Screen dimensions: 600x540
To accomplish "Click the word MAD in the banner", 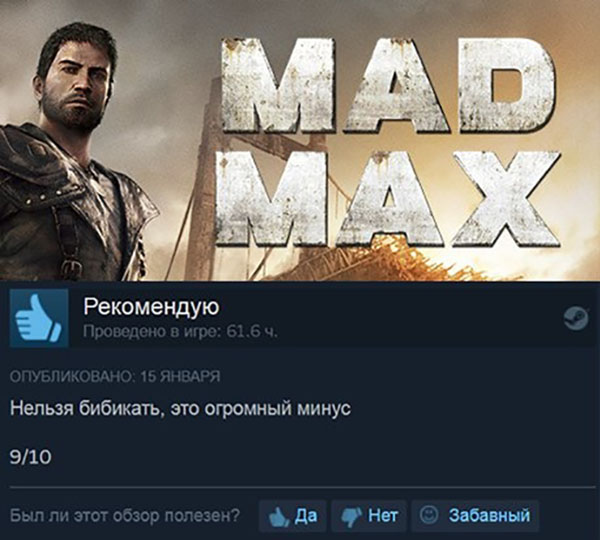I will (x=387, y=85).
